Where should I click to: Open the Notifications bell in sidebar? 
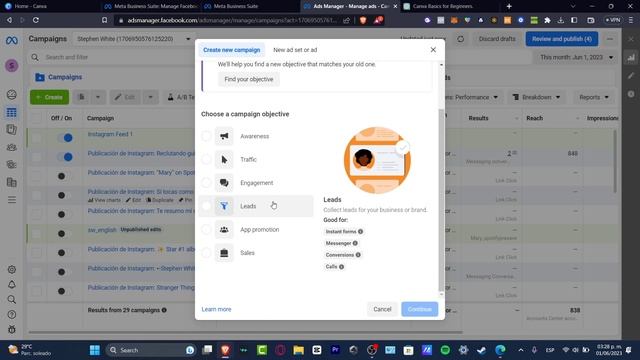coord(11,284)
